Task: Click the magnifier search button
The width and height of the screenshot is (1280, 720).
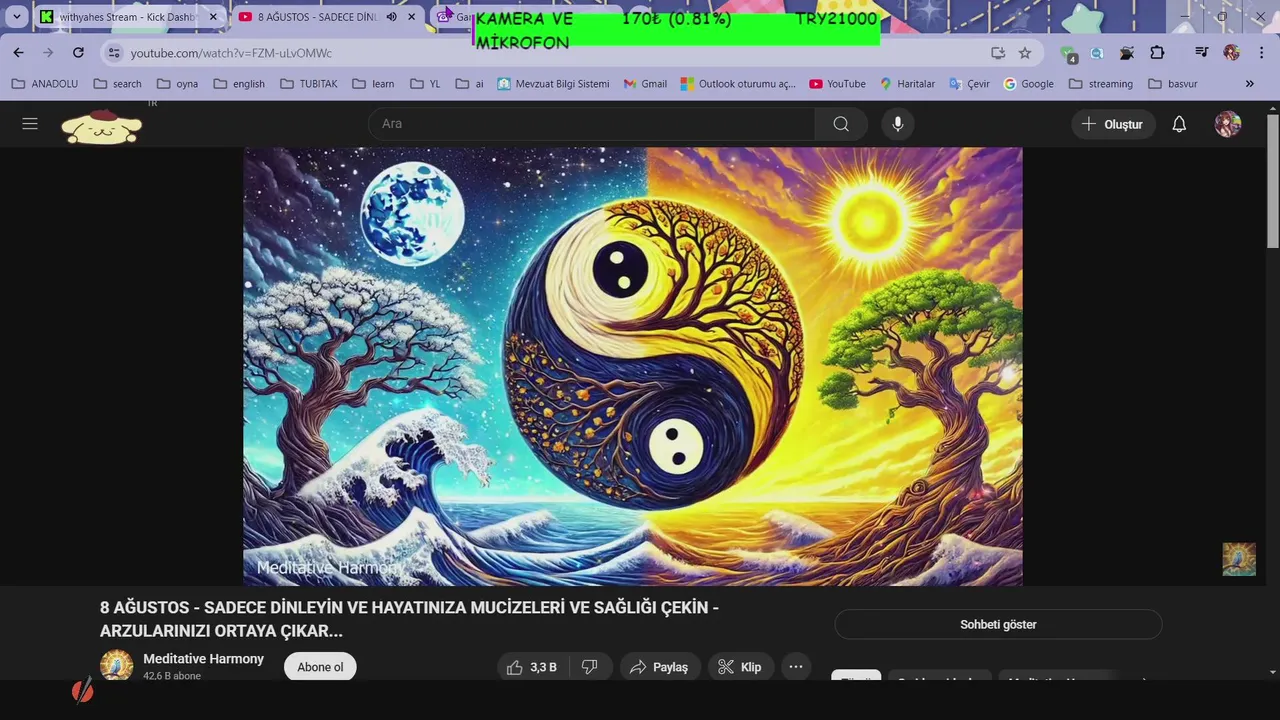Action: point(841,124)
